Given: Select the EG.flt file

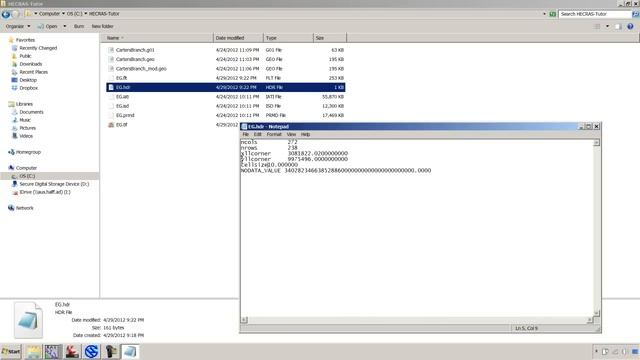Looking at the screenshot, I should point(121,78).
